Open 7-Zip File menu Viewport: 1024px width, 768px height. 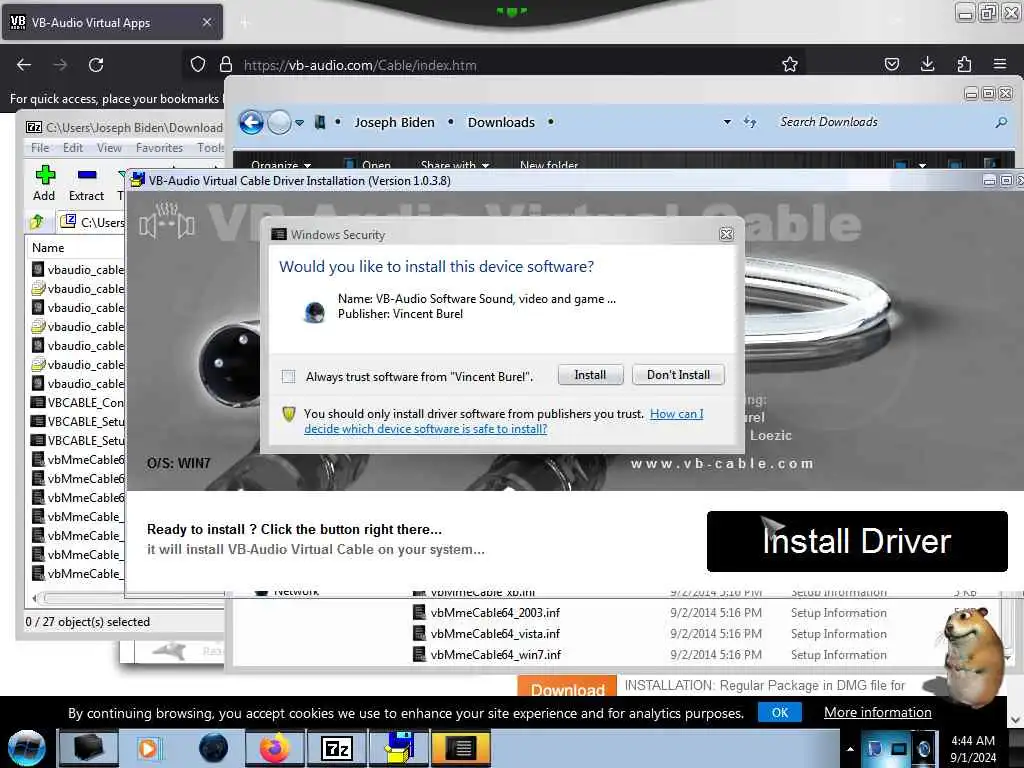pos(40,148)
